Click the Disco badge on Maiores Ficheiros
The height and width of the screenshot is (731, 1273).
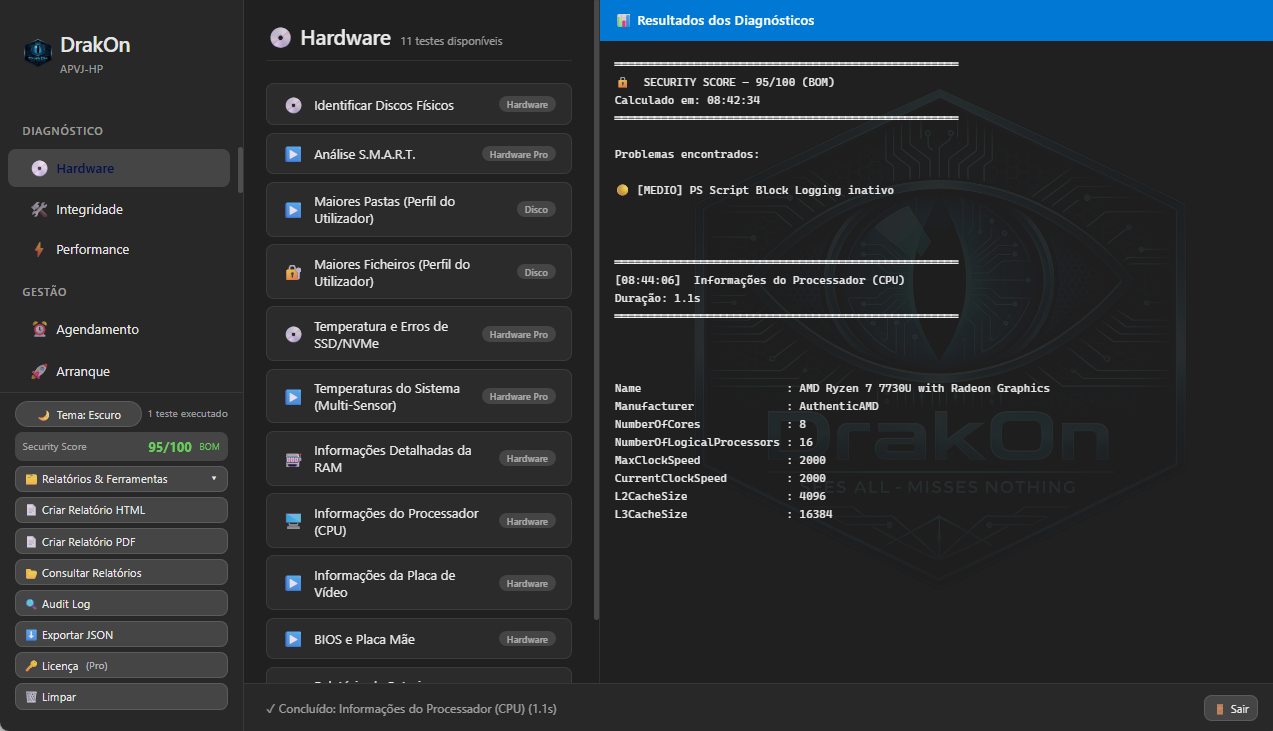537,272
